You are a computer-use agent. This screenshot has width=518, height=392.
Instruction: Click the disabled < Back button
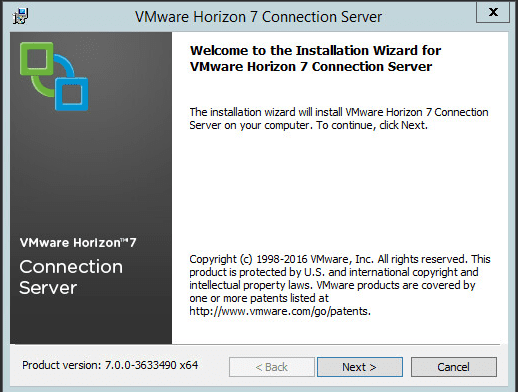272,367
